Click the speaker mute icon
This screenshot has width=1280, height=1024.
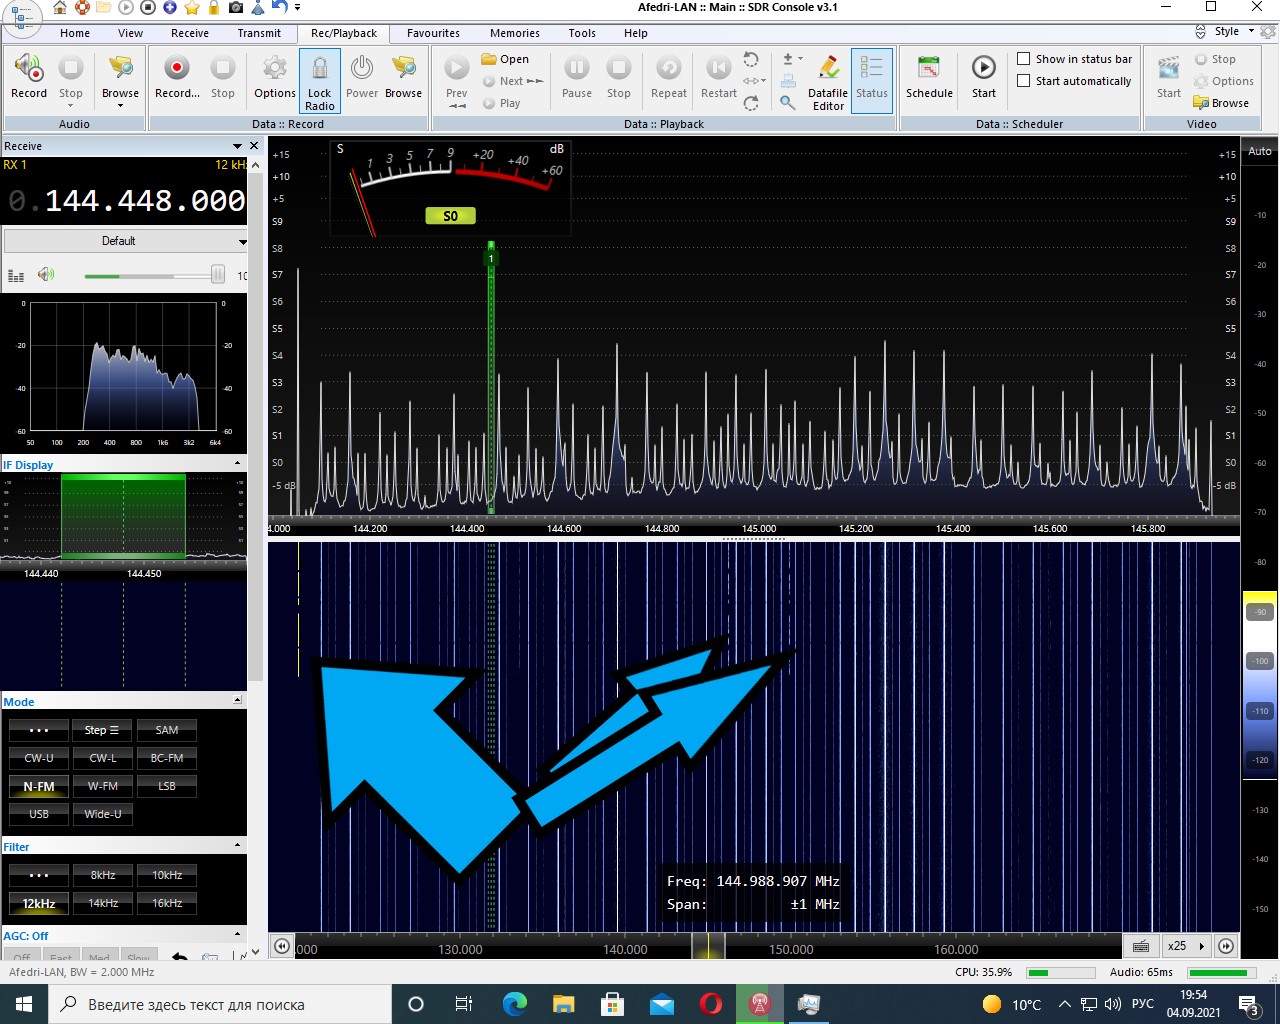[x=46, y=275]
